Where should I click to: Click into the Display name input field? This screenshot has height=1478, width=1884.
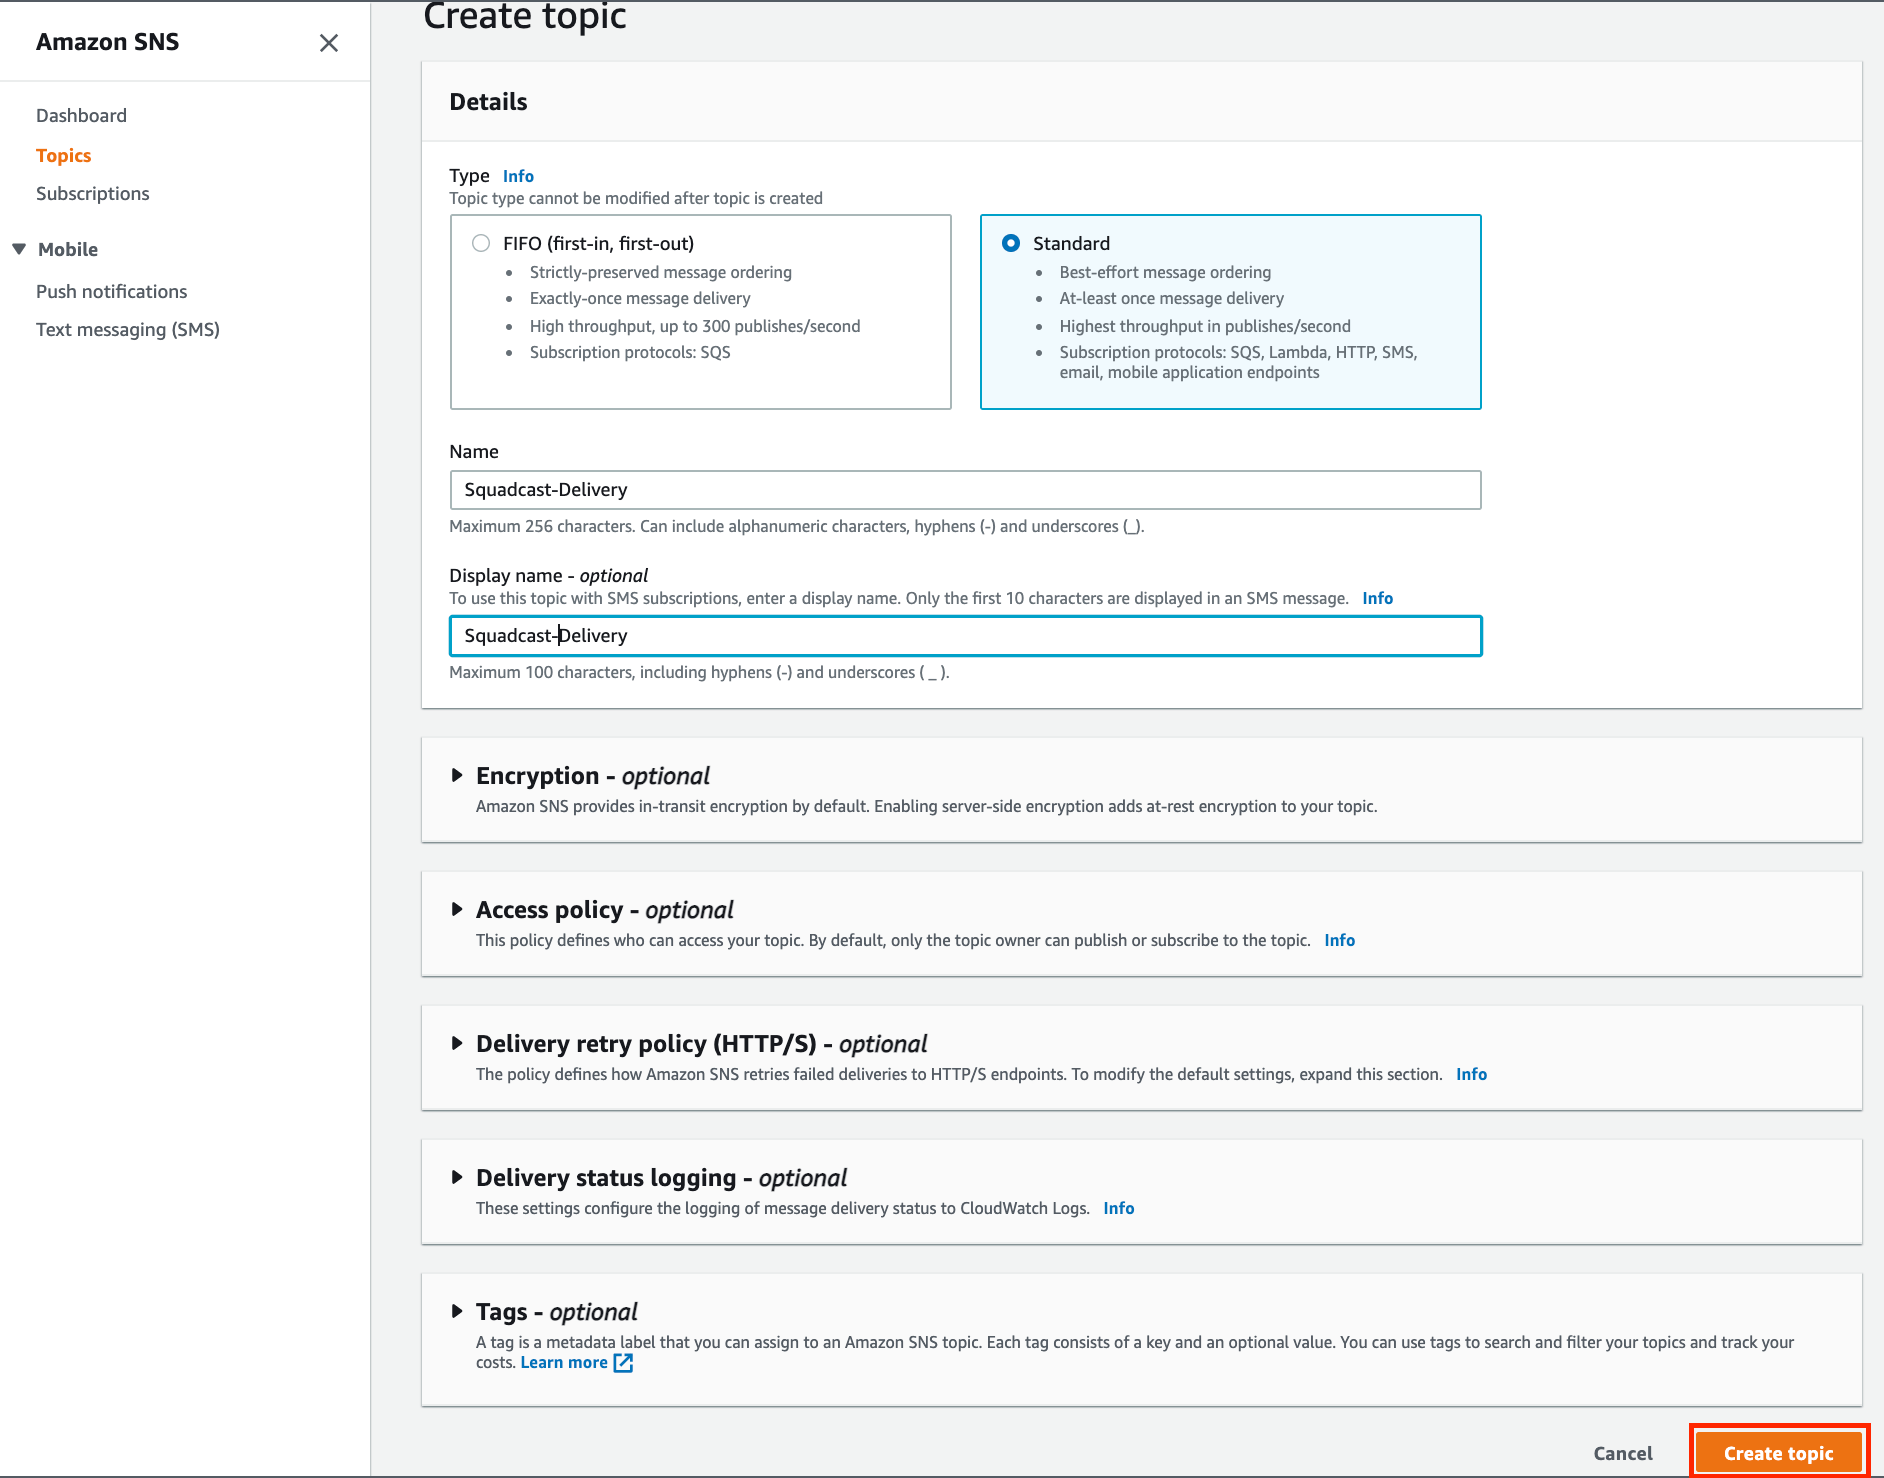tap(965, 636)
